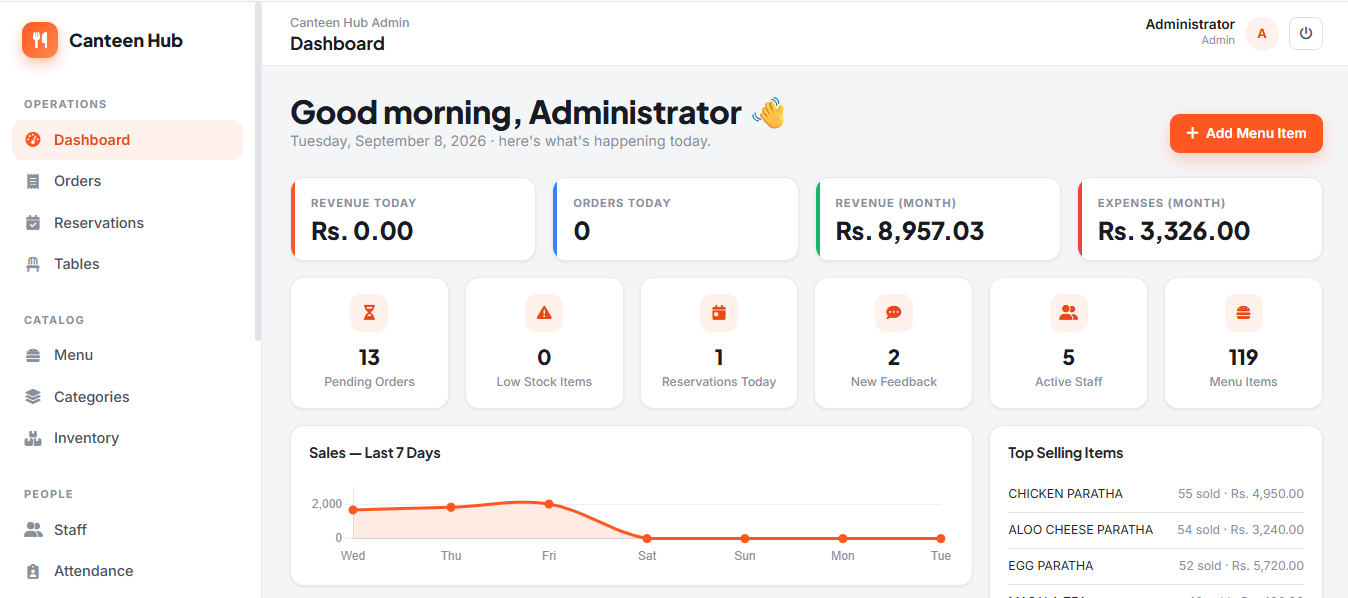The image size is (1348, 598).
Task: Click the Wed data point on sales chart
Action: [x=353, y=510]
